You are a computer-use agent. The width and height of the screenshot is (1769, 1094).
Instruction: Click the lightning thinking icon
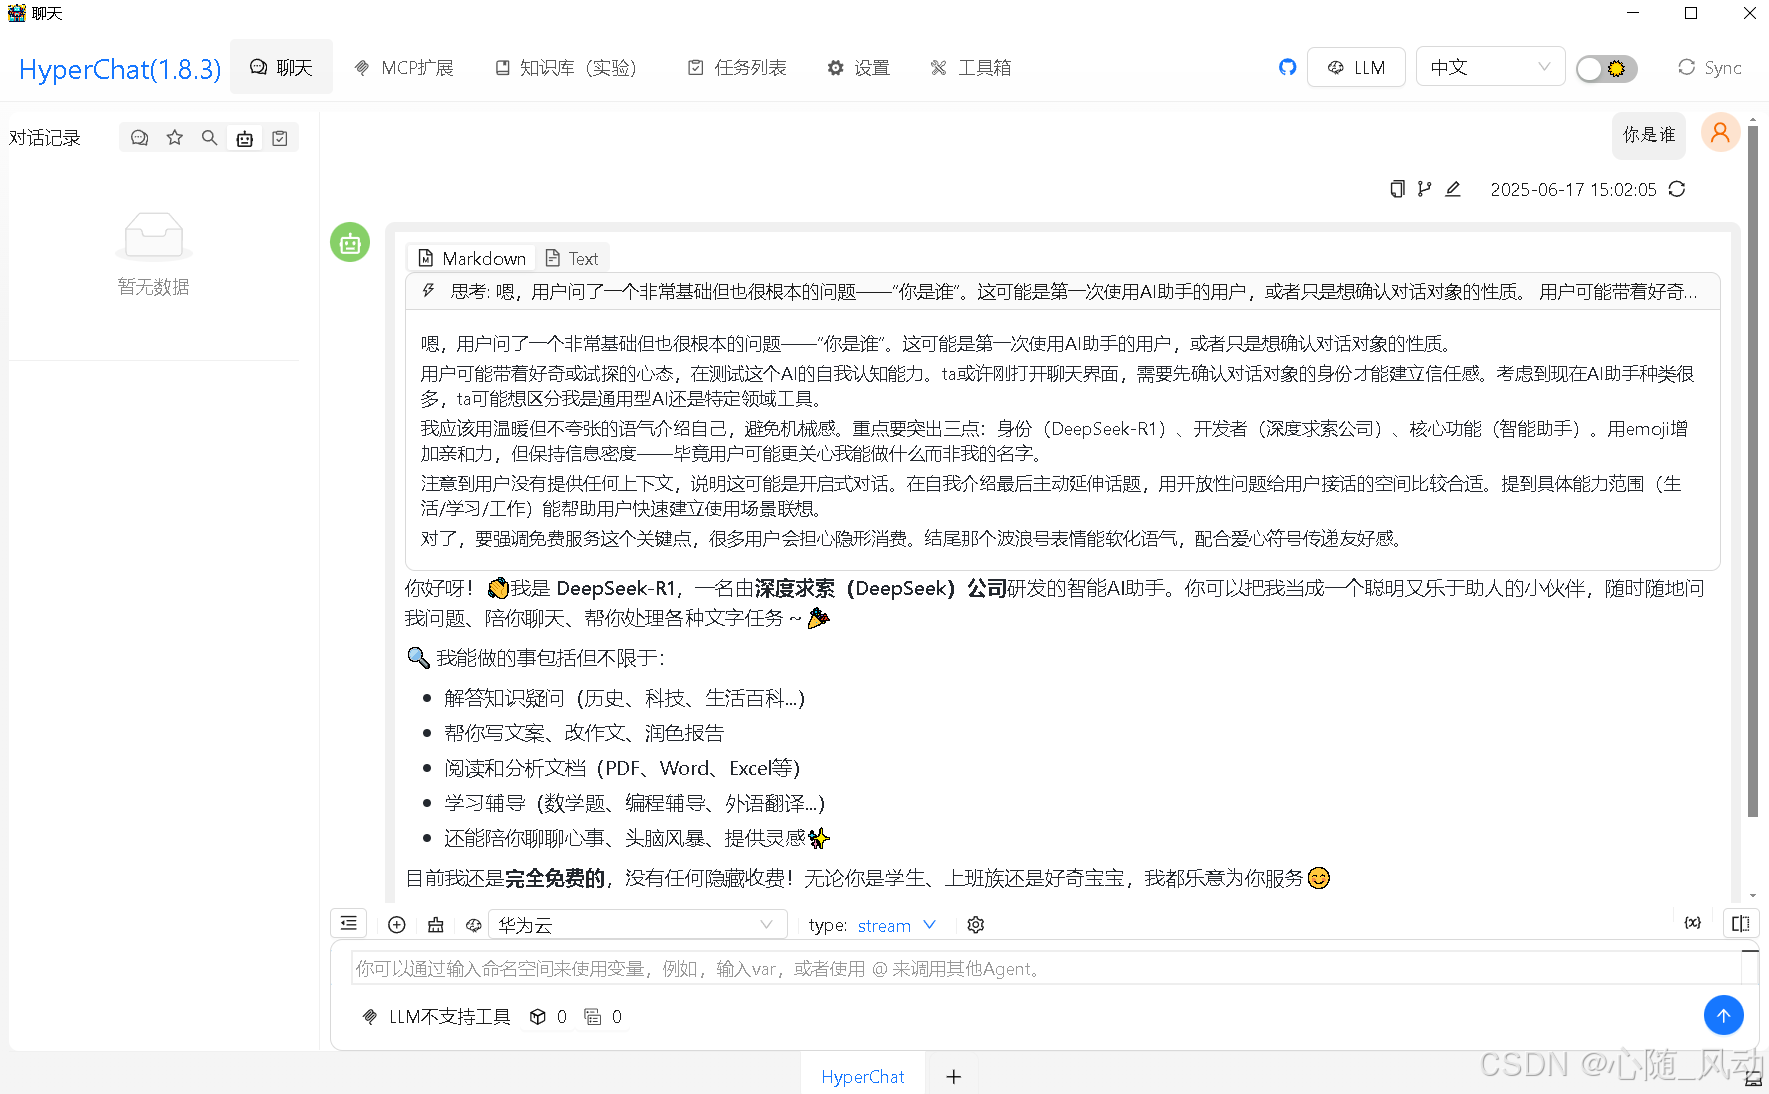[x=428, y=291]
